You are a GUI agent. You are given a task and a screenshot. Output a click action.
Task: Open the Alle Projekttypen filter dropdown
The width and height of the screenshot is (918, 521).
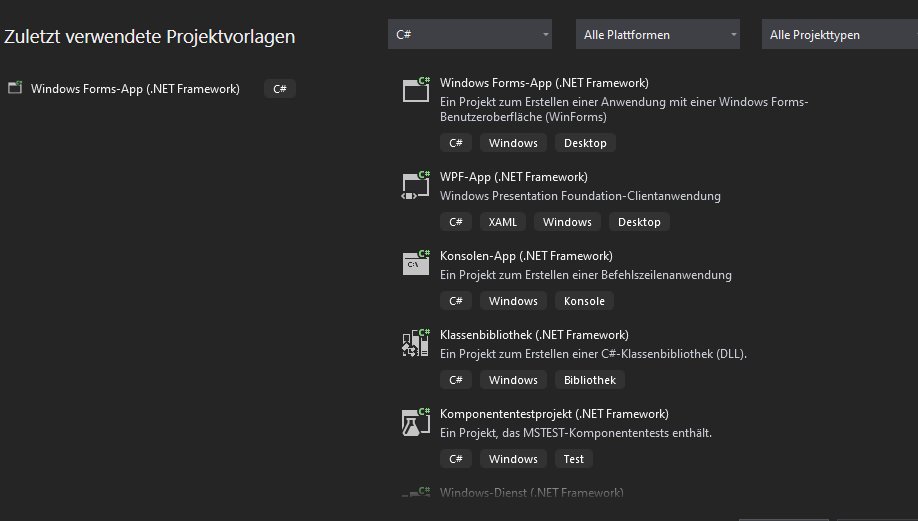click(x=840, y=35)
